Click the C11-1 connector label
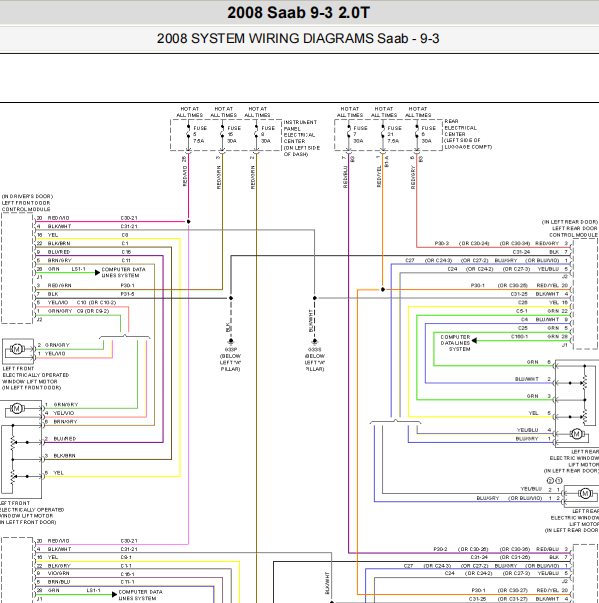Image resolution: width=599 pixels, height=603 pixels. [x=128, y=583]
